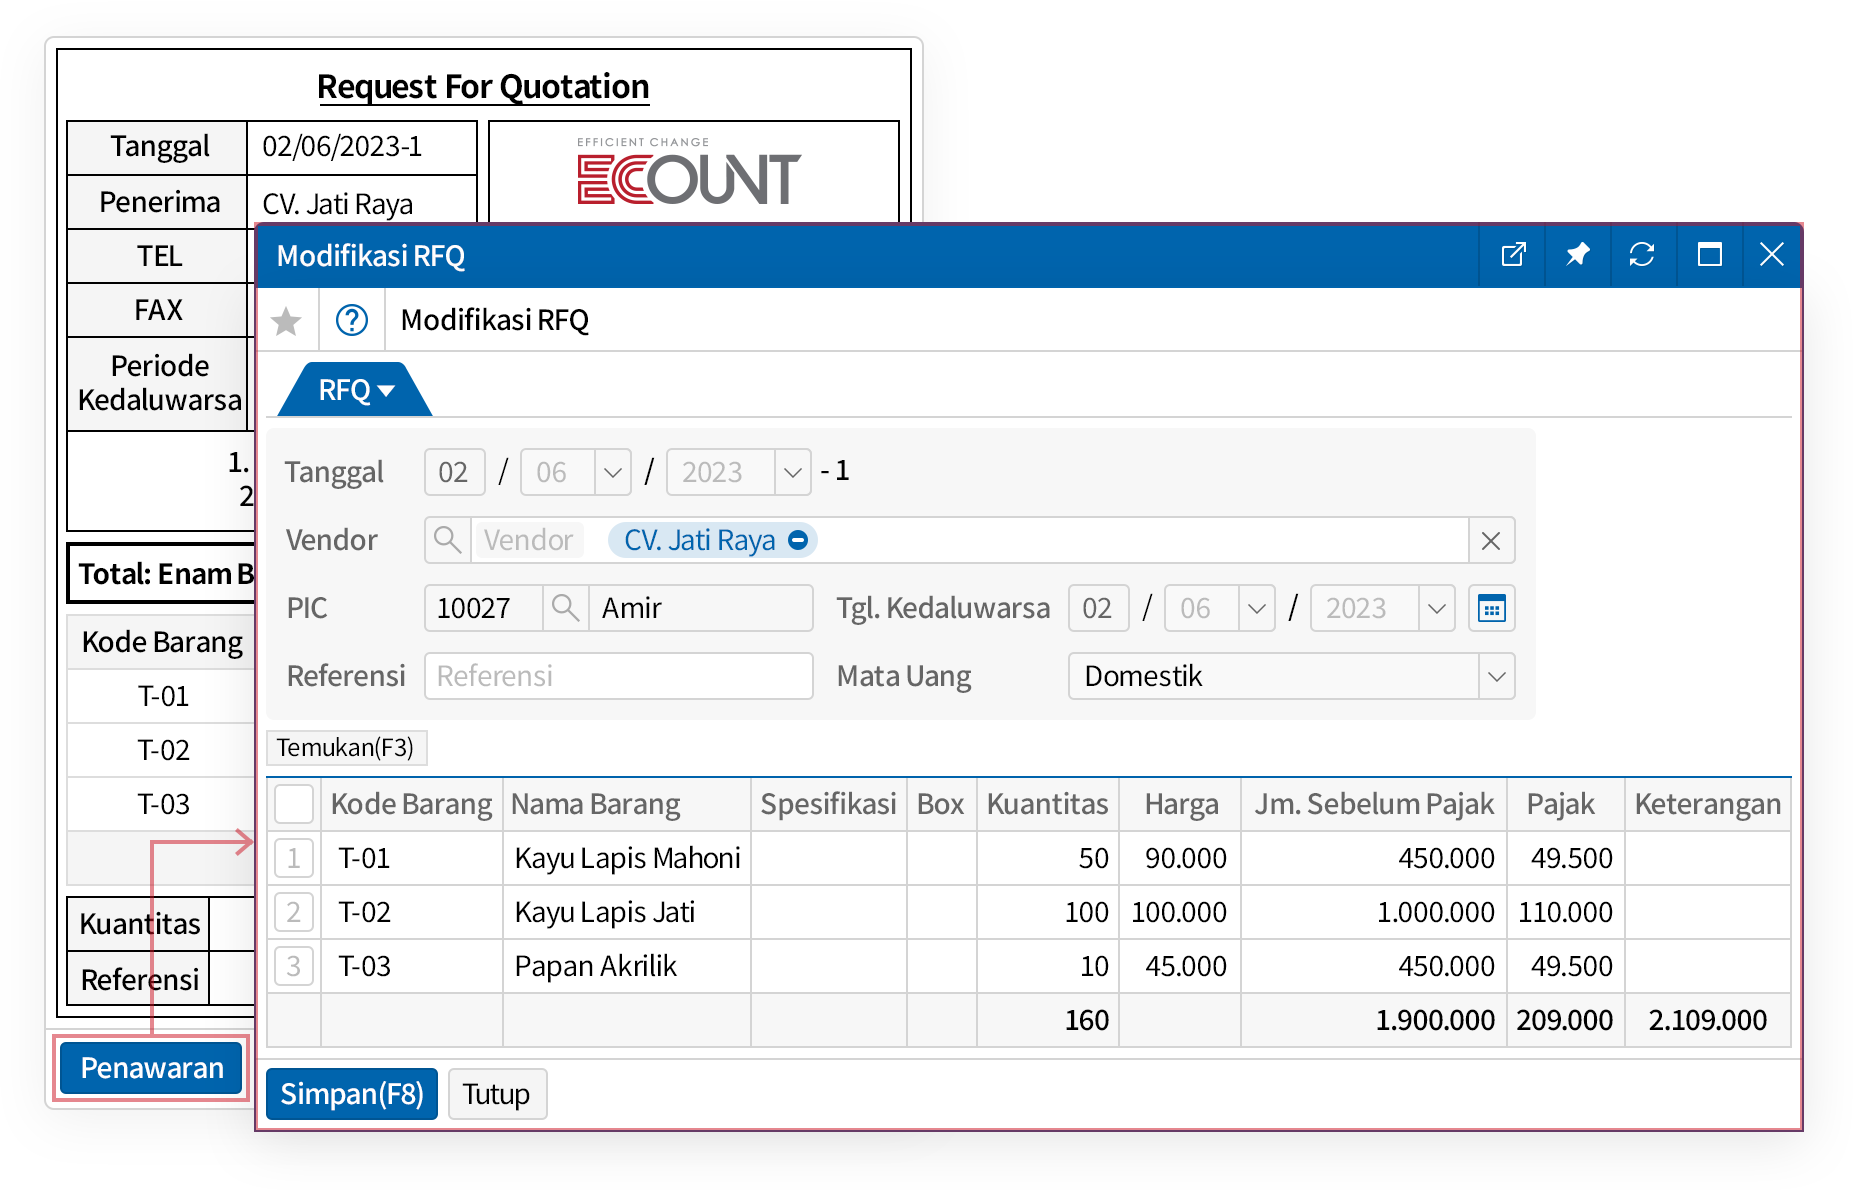Viewport: 1854px width, 1190px height.
Task: Click the Simpan(F8) button
Action: [x=352, y=1094]
